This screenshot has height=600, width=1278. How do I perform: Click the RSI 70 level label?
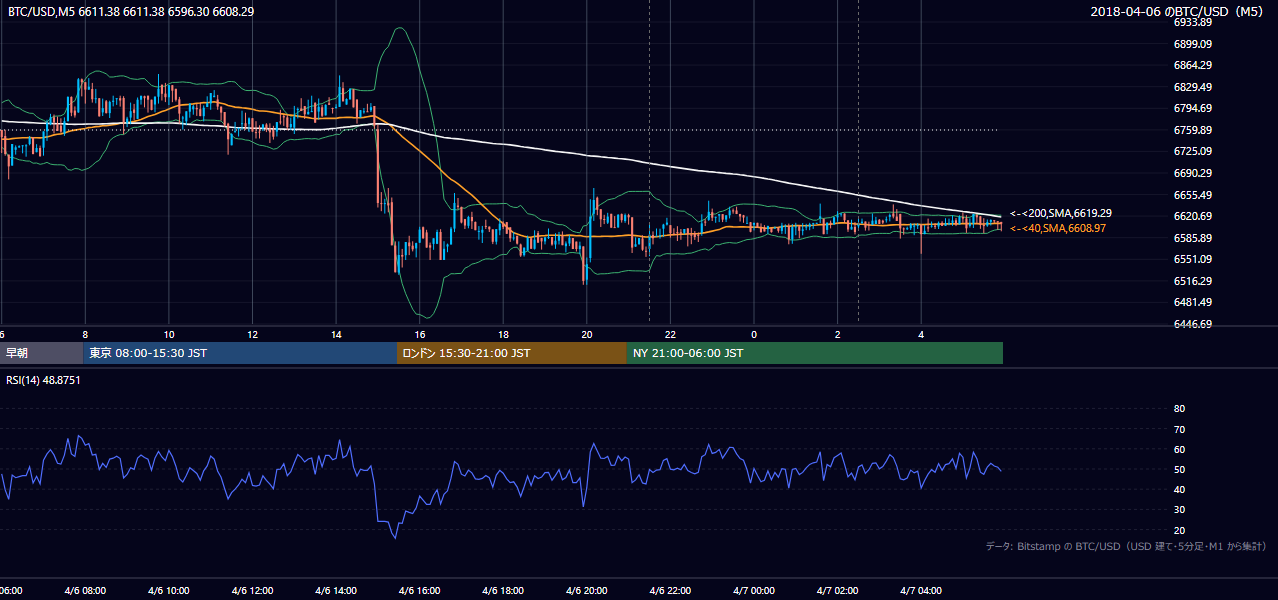tap(1179, 429)
